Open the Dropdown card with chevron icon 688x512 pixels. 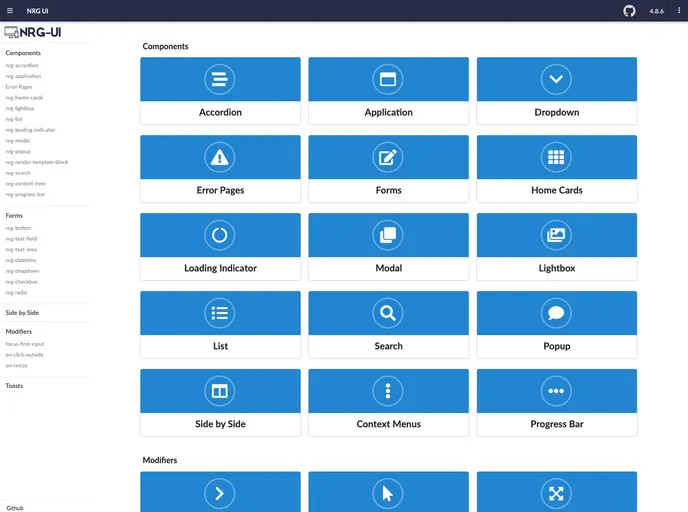click(557, 91)
